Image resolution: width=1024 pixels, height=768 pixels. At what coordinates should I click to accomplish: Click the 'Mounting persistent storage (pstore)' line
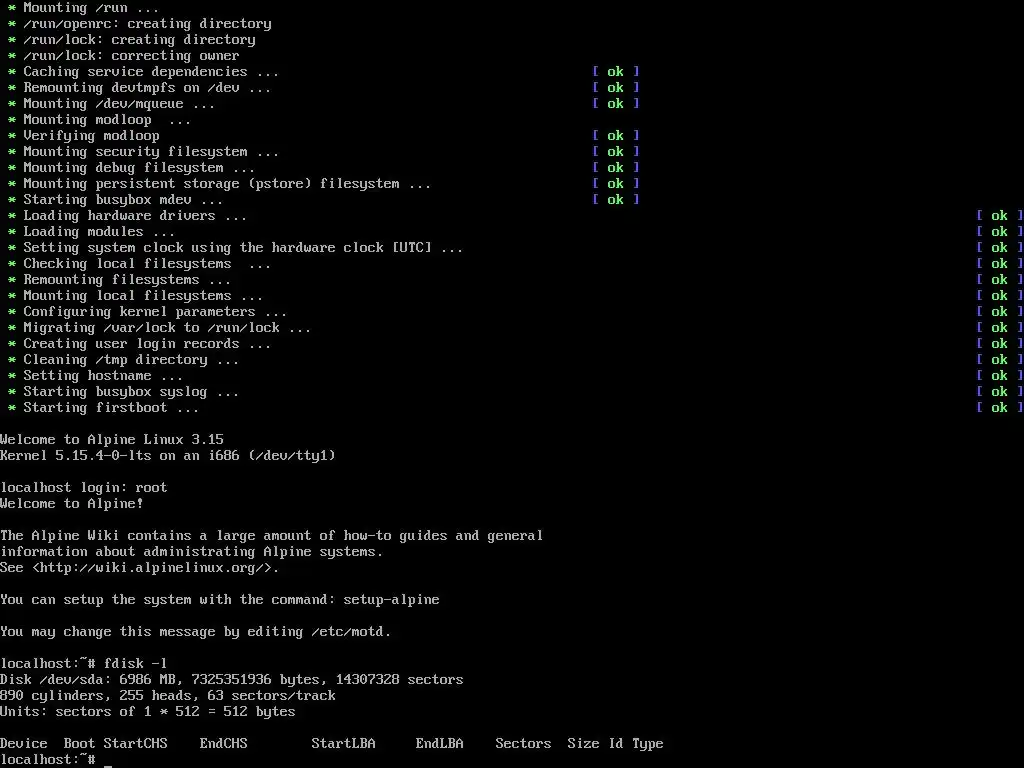tap(219, 184)
